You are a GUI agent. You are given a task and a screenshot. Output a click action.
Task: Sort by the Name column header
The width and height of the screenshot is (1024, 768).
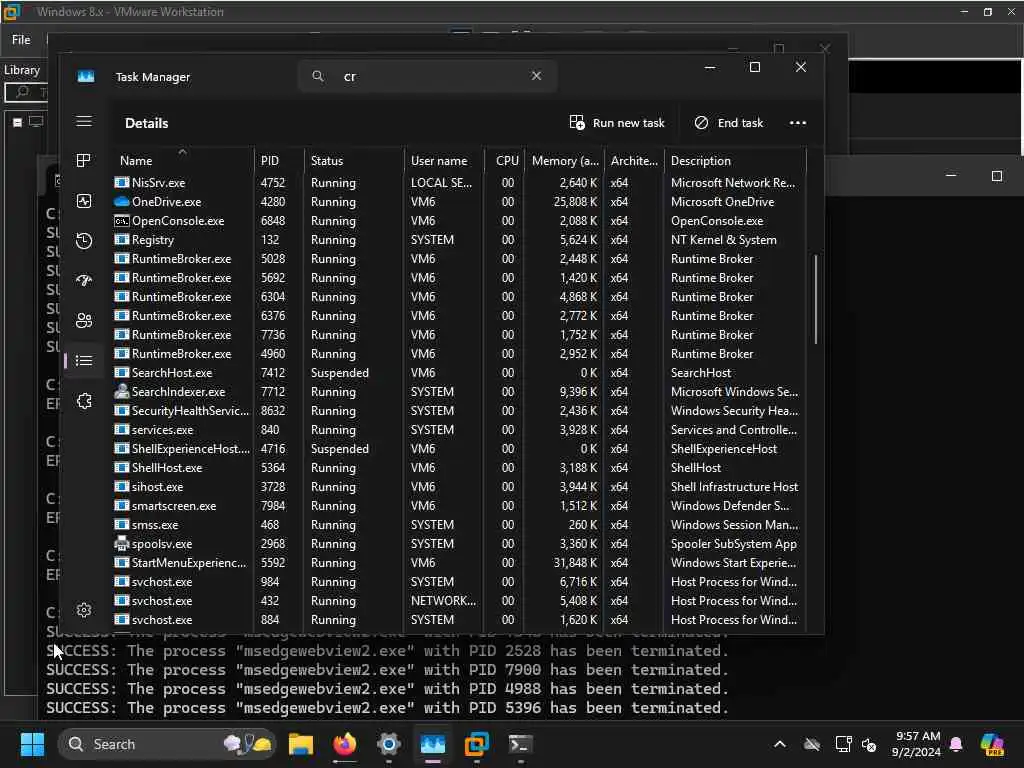[x=183, y=161]
